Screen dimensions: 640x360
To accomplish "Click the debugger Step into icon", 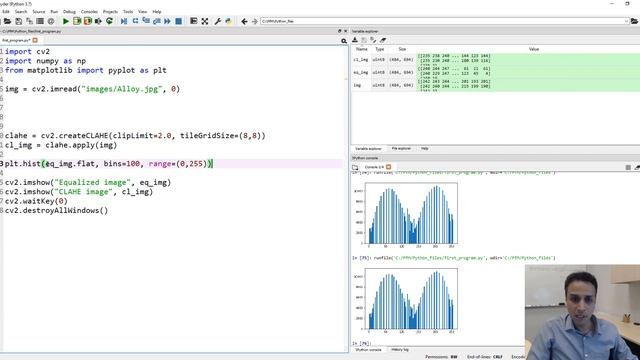I will 146,21.
